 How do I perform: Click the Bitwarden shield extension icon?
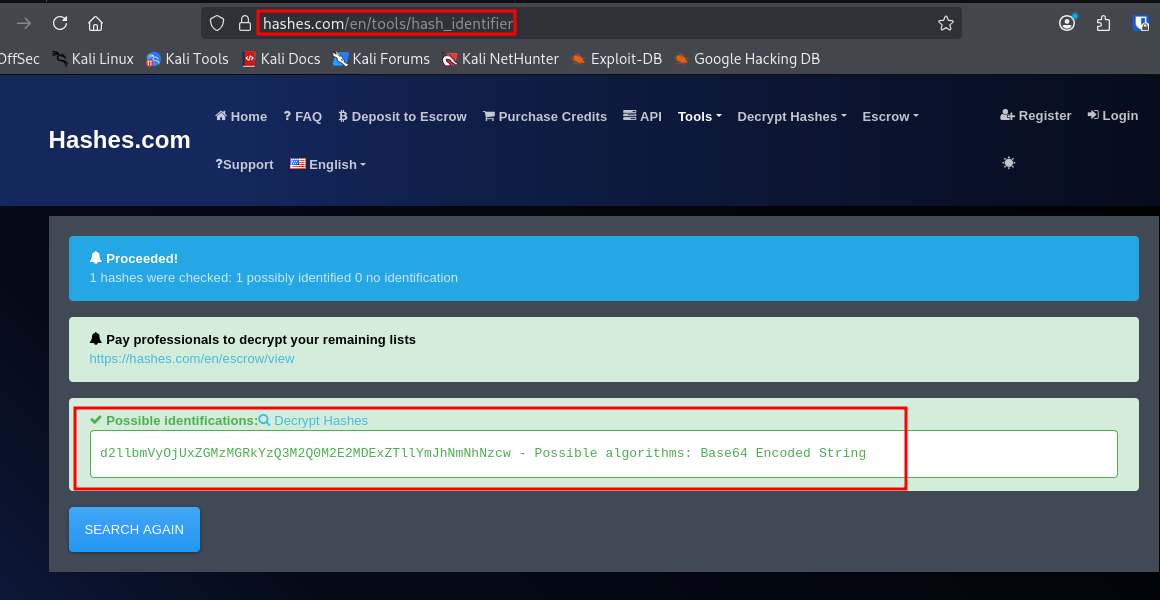click(x=1141, y=23)
